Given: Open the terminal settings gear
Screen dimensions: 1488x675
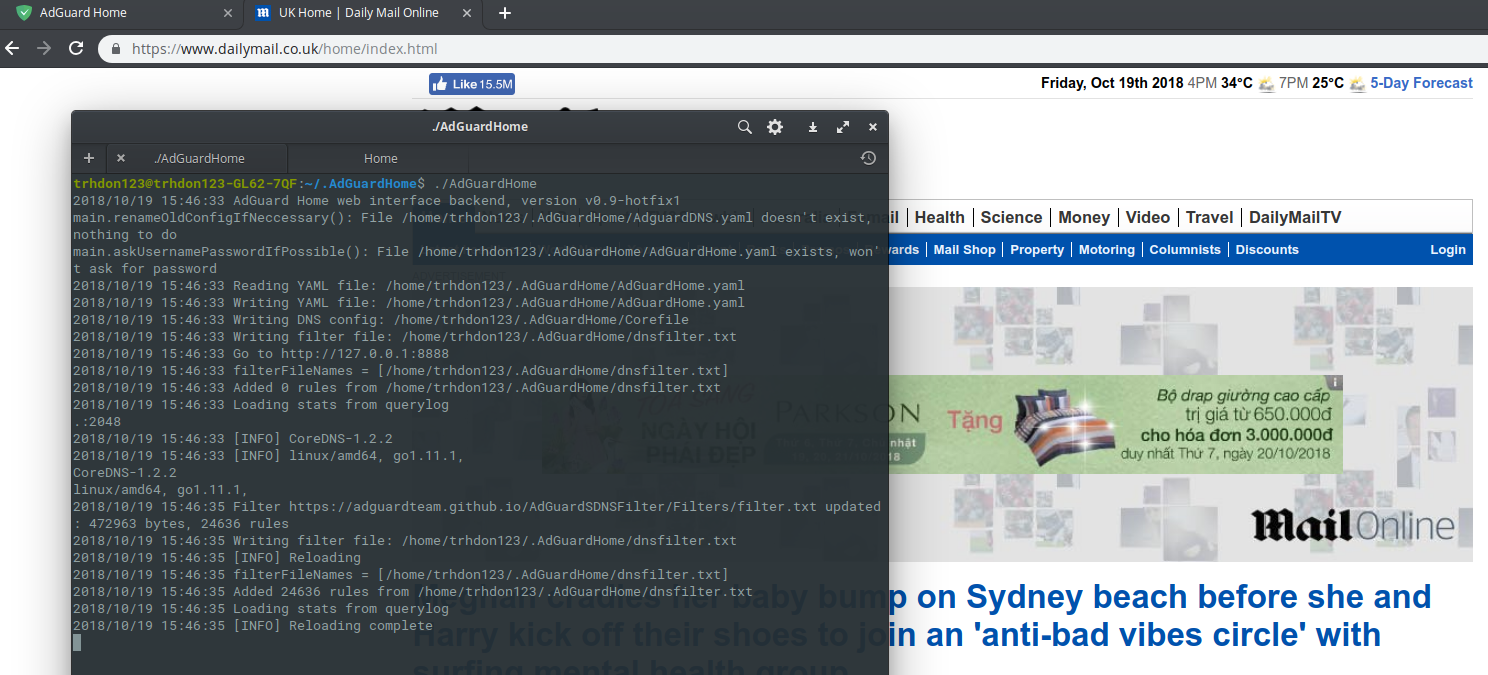Looking at the screenshot, I should 775,127.
